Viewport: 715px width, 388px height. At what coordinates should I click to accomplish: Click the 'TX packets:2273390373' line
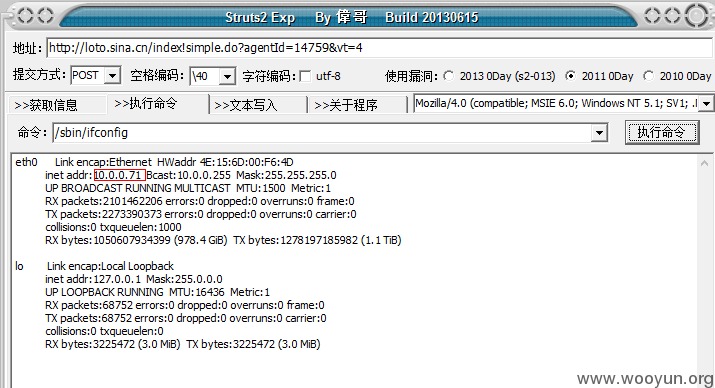coord(201,214)
